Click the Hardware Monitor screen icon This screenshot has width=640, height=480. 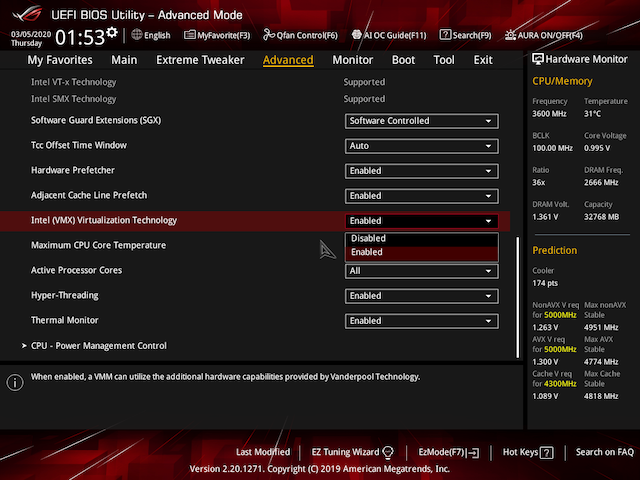[538, 59]
